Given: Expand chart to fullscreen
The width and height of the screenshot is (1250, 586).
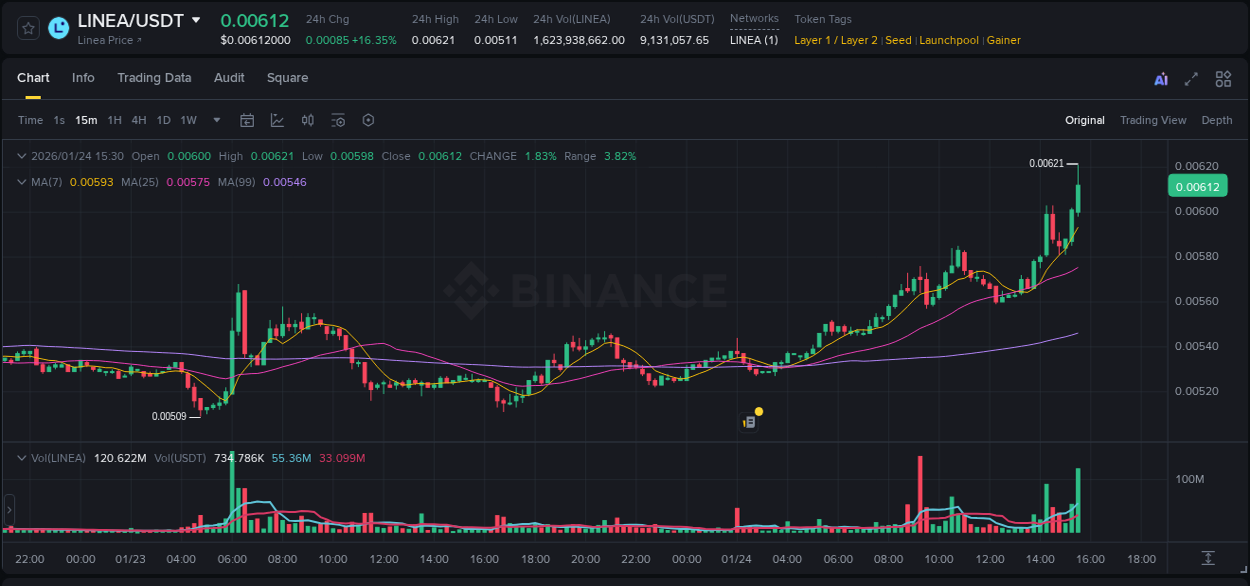Looking at the screenshot, I should [1191, 78].
